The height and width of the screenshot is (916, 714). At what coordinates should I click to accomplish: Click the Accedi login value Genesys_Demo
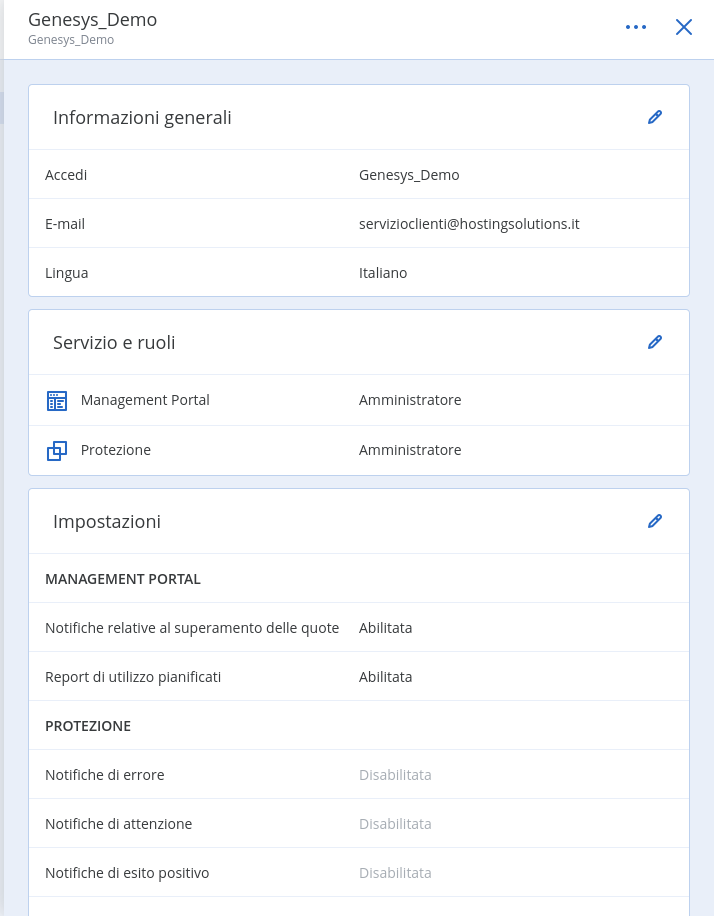coord(409,175)
